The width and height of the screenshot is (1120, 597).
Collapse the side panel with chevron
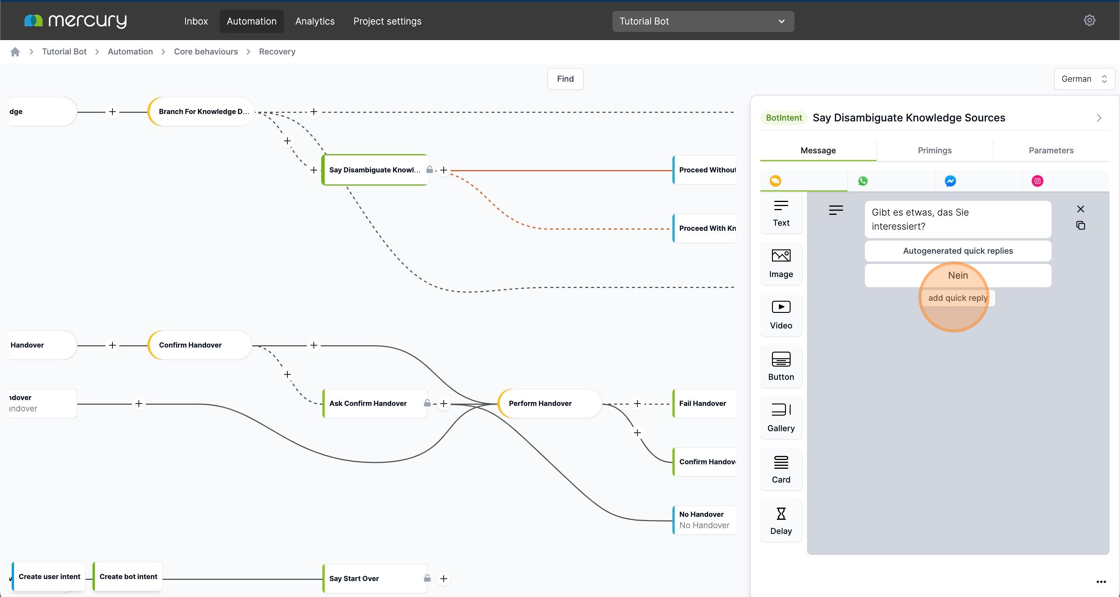point(1099,118)
